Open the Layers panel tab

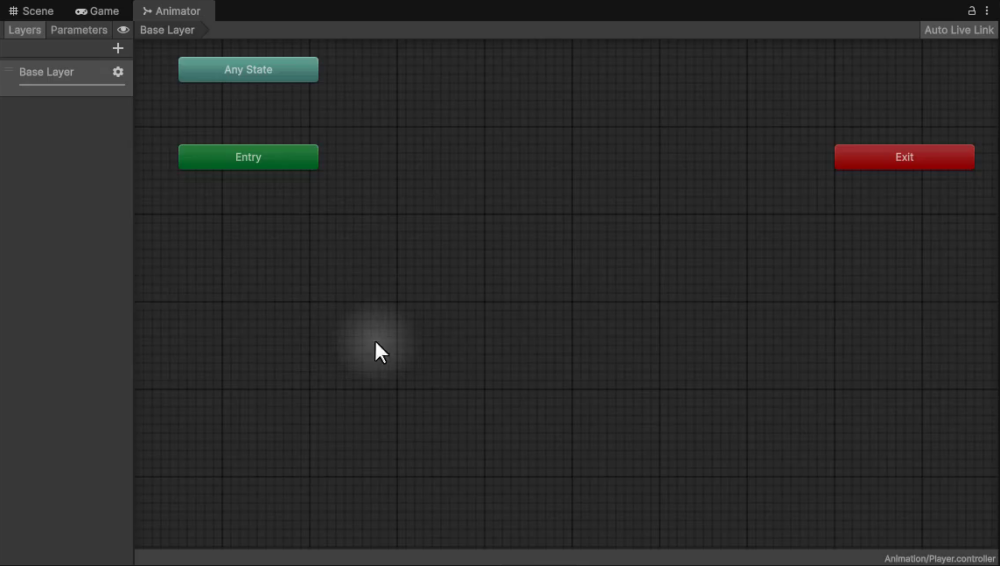point(25,30)
